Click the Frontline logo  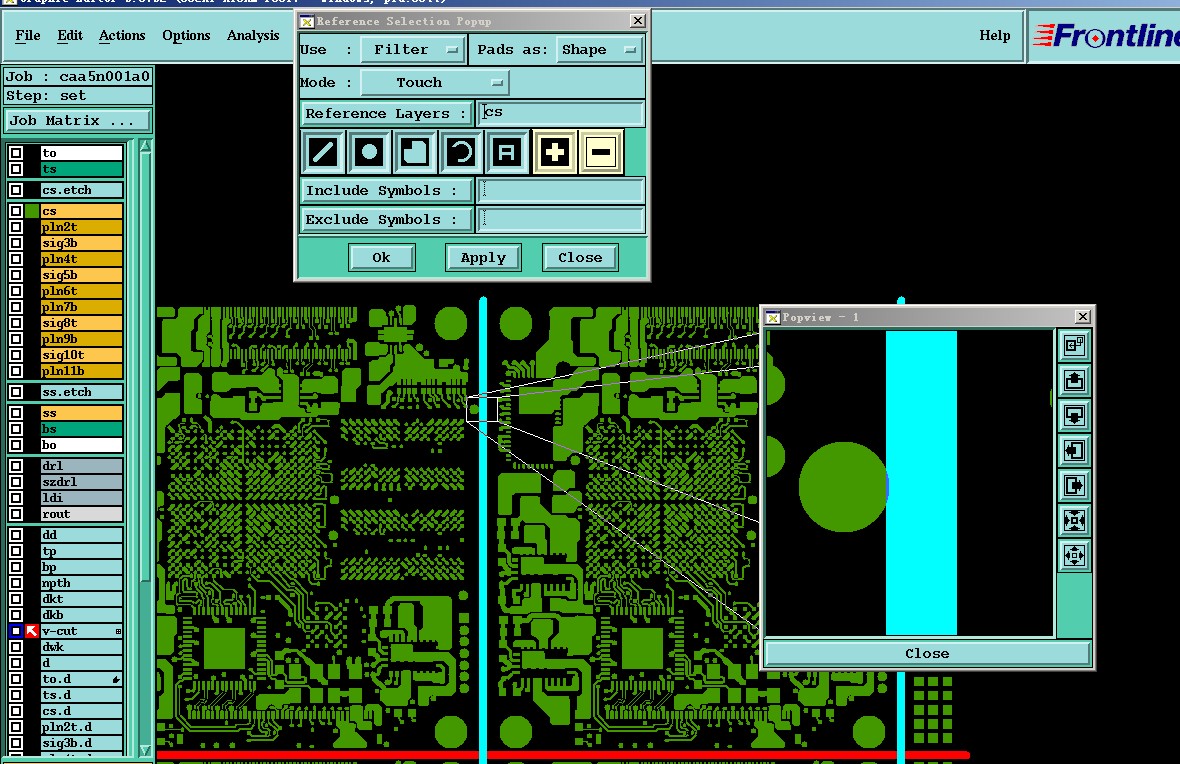[x=1106, y=35]
